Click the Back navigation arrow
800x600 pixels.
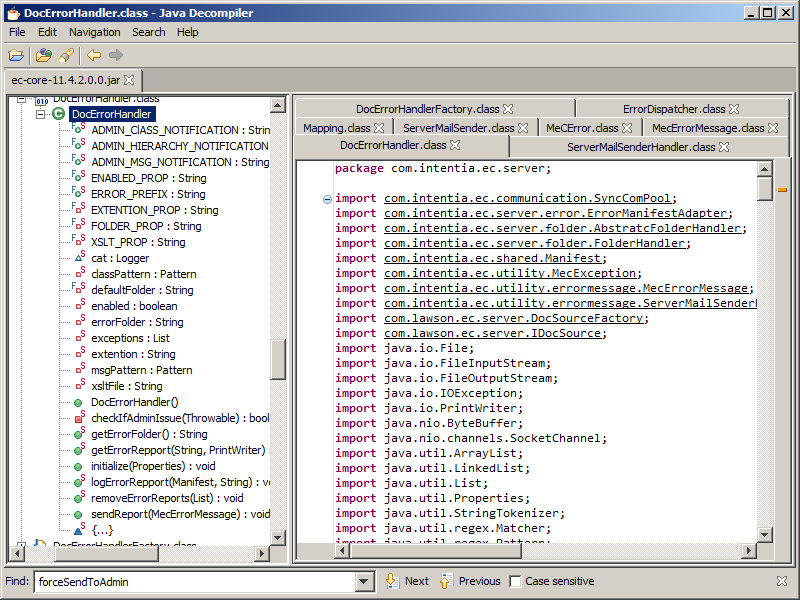pos(94,55)
